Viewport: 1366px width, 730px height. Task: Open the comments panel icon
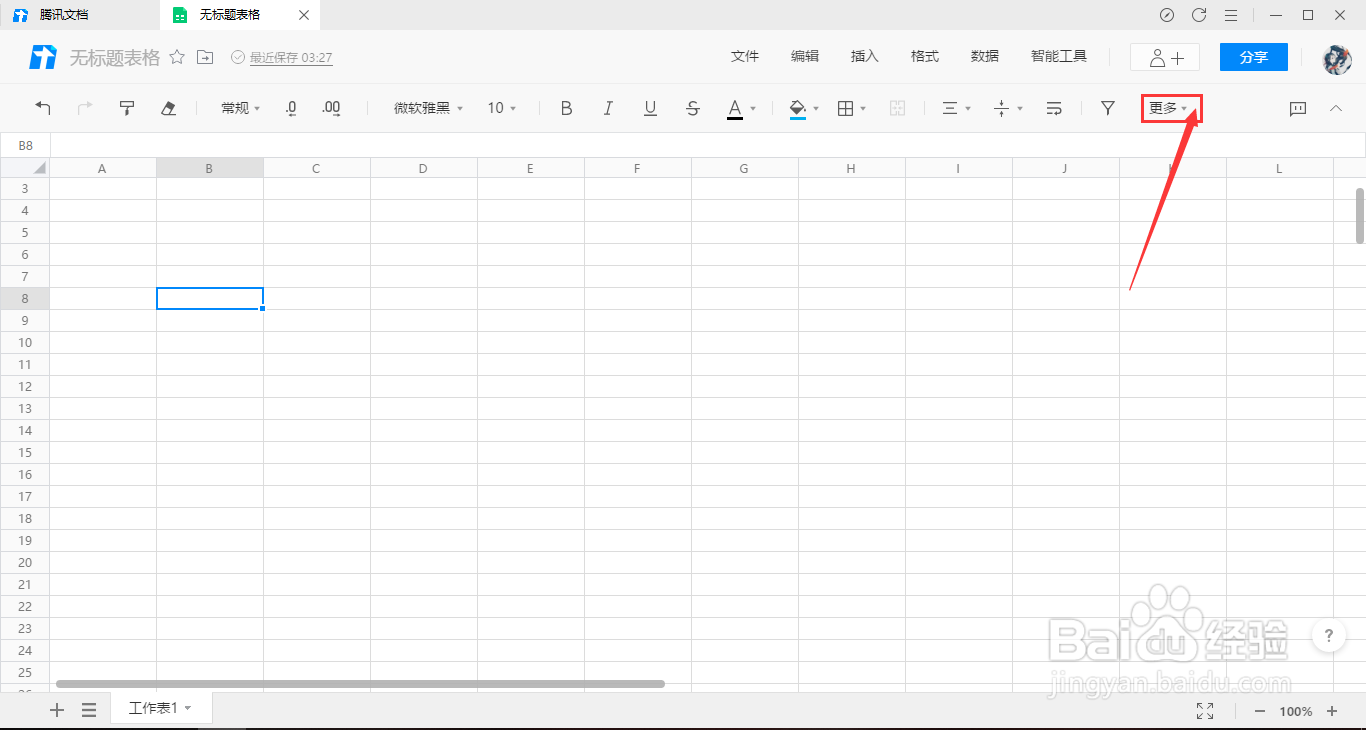(x=1298, y=108)
